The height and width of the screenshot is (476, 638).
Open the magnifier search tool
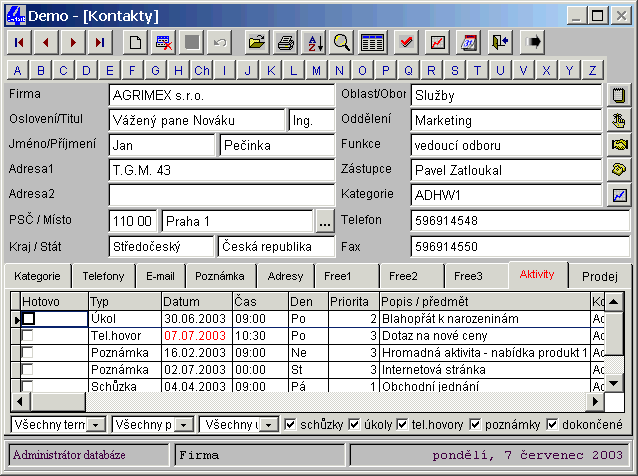click(342, 42)
